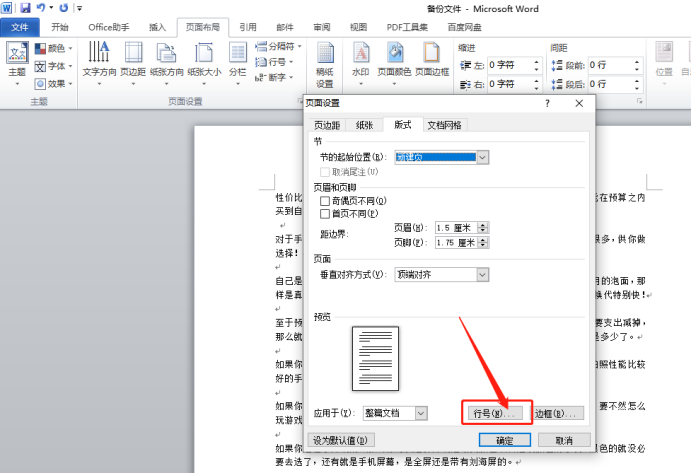Switch to the 引用 ribbon tab
The height and width of the screenshot is (474, 692).
[x=248, y=27]
